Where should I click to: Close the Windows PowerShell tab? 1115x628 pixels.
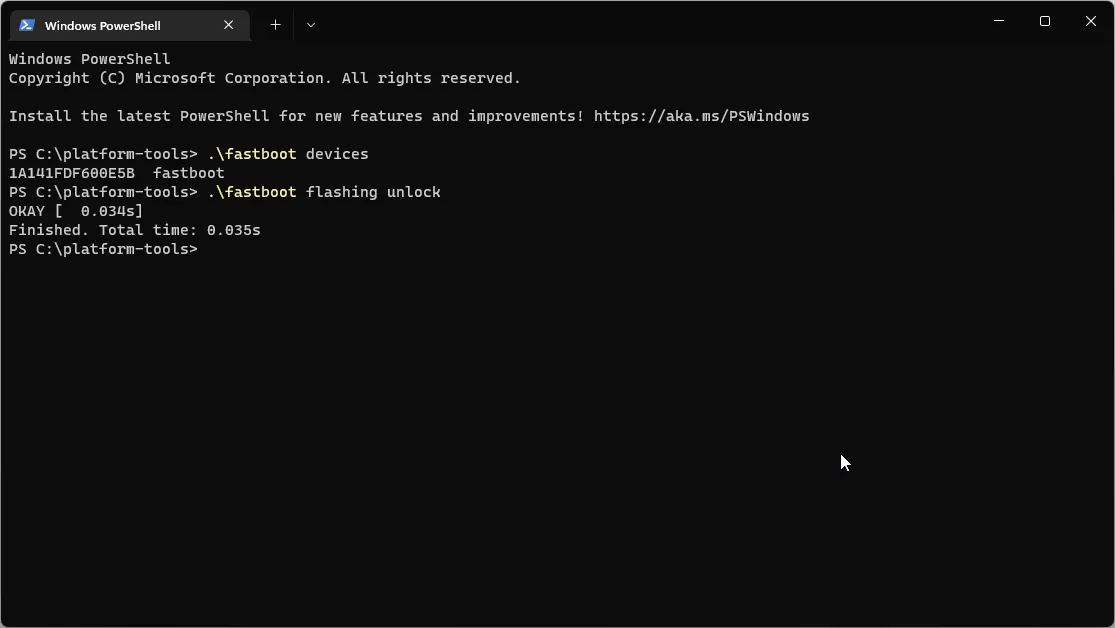pos(228,25)
